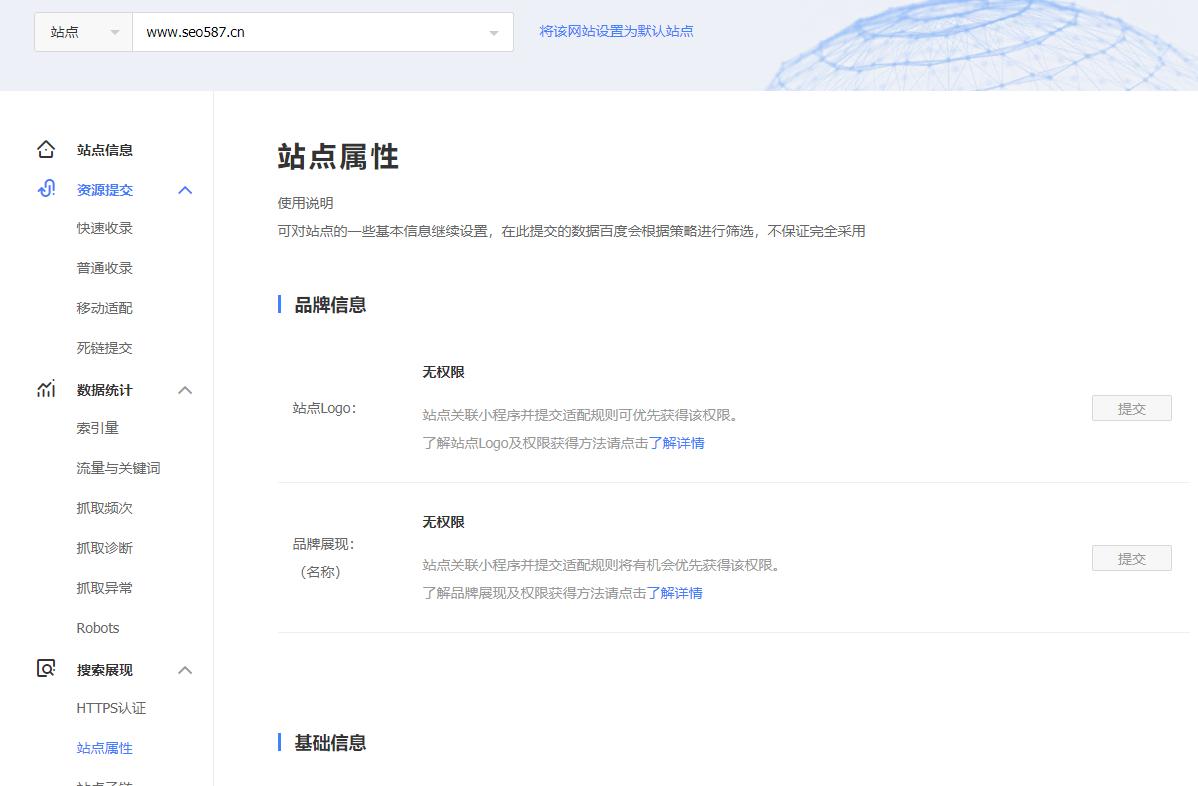Open Robots settings in sidebar
Image resolution: width=1198 pixels, height=786 pixels.
[x=97, y=627]
